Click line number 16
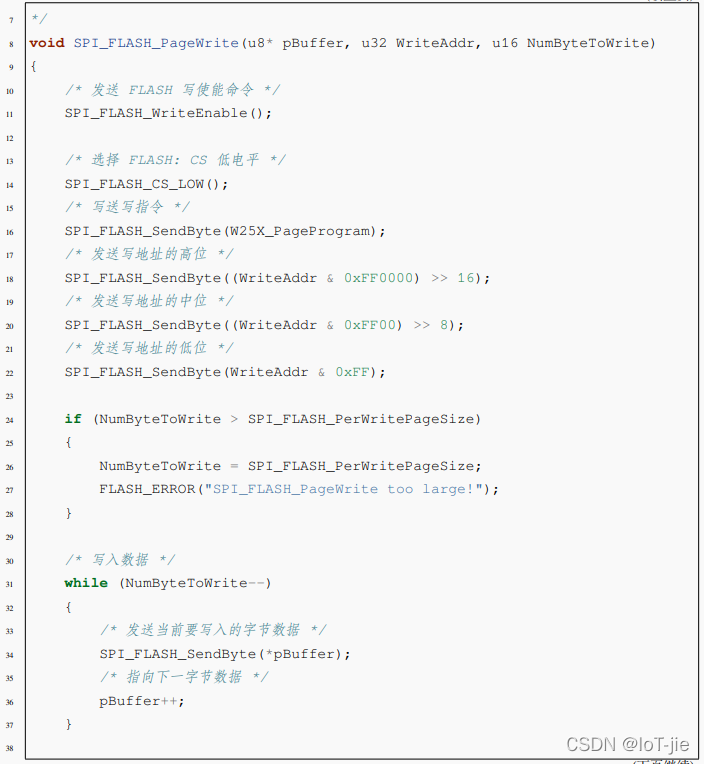Viewport: 704px width, 764px height. (x=9, y=232)
